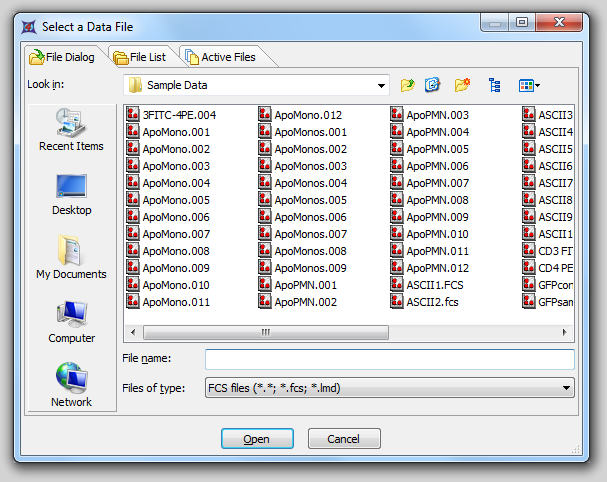607x482 pixels.
Task: Click the Cancel button
Action: (344, 439)
